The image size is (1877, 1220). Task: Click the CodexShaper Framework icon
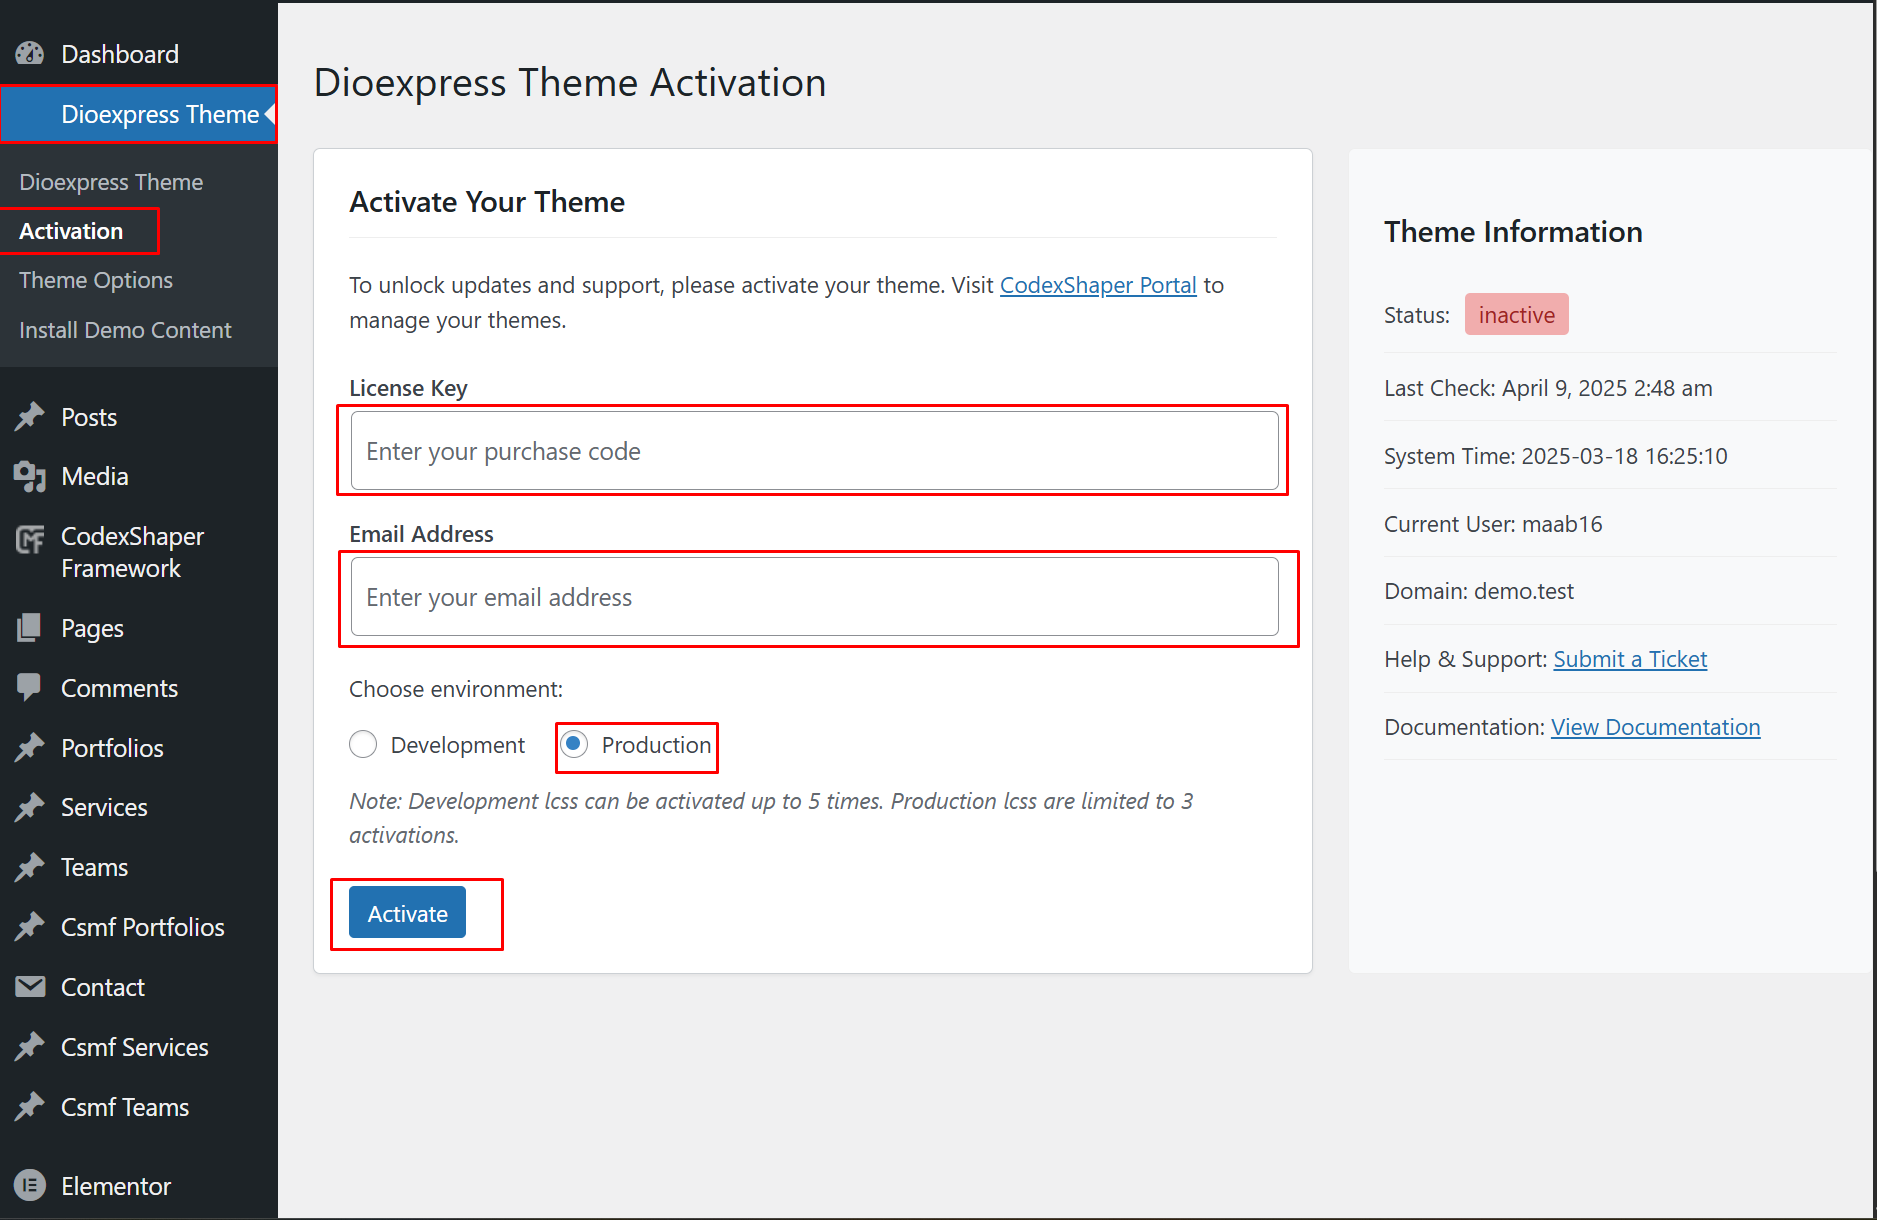(x=30, y=540)
